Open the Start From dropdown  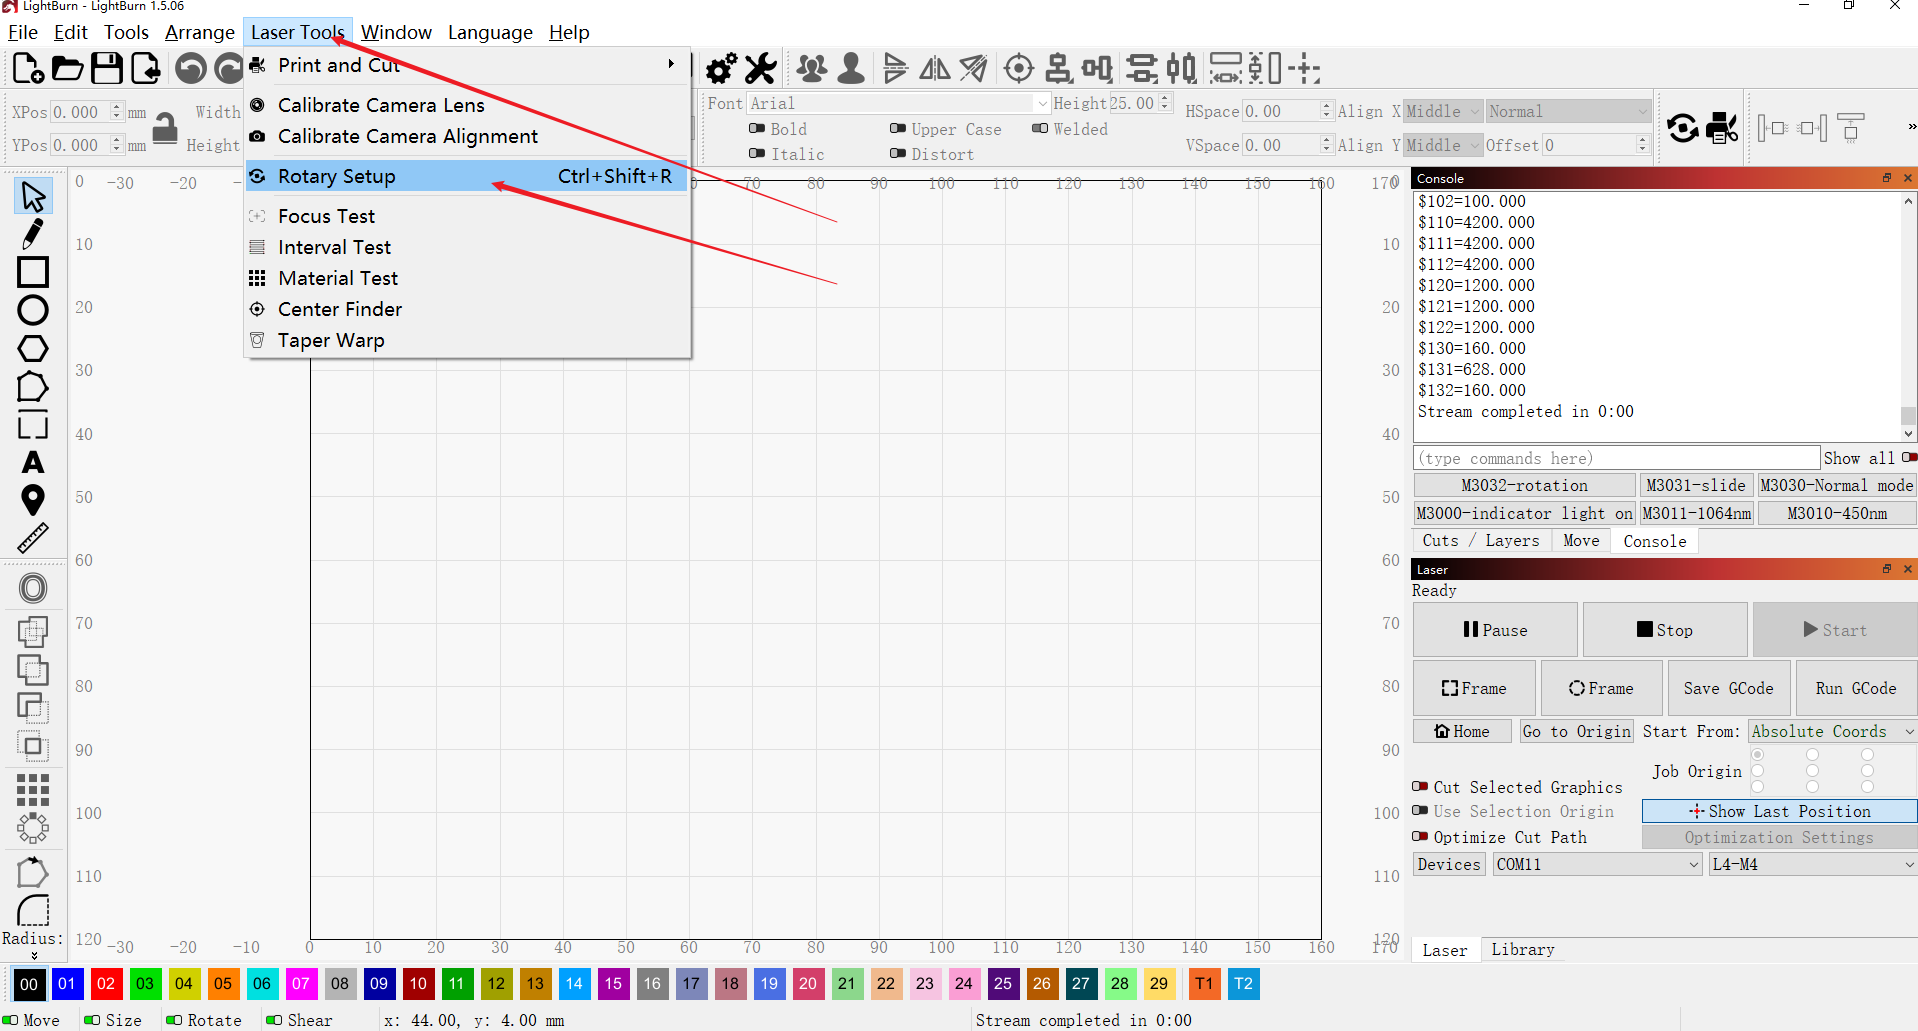(1831, 732)
